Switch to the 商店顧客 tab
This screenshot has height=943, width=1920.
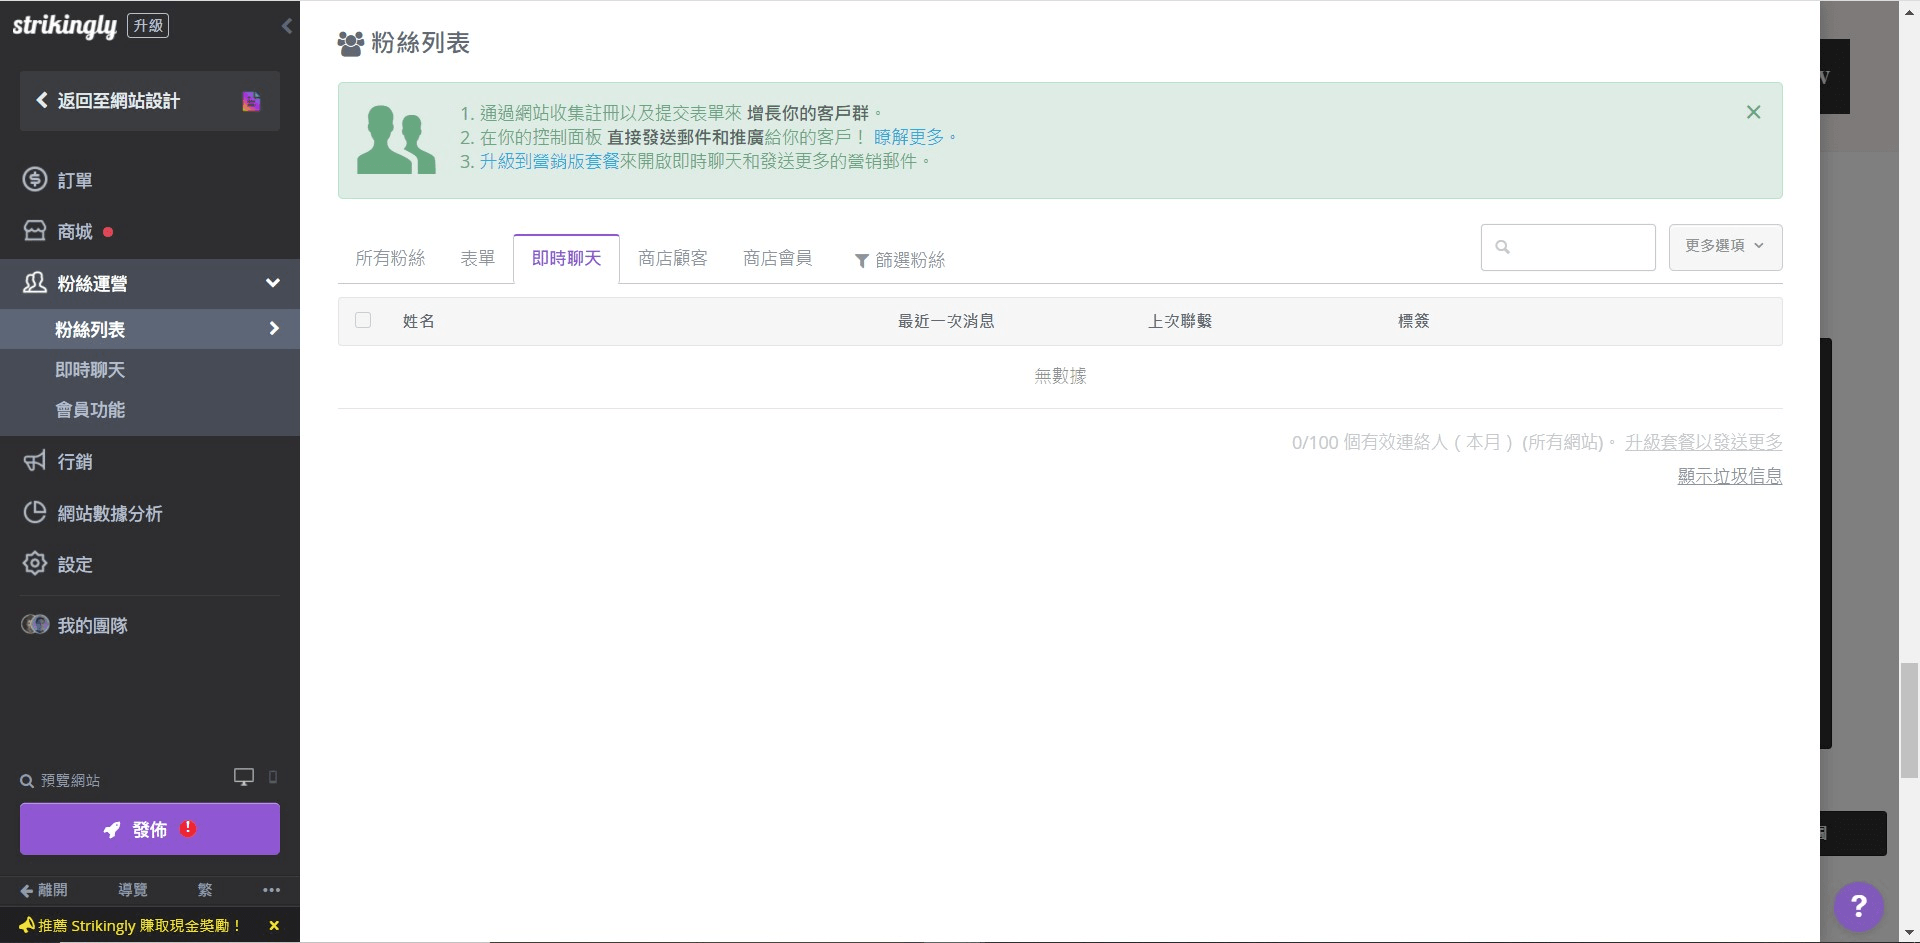coord(672,258)
